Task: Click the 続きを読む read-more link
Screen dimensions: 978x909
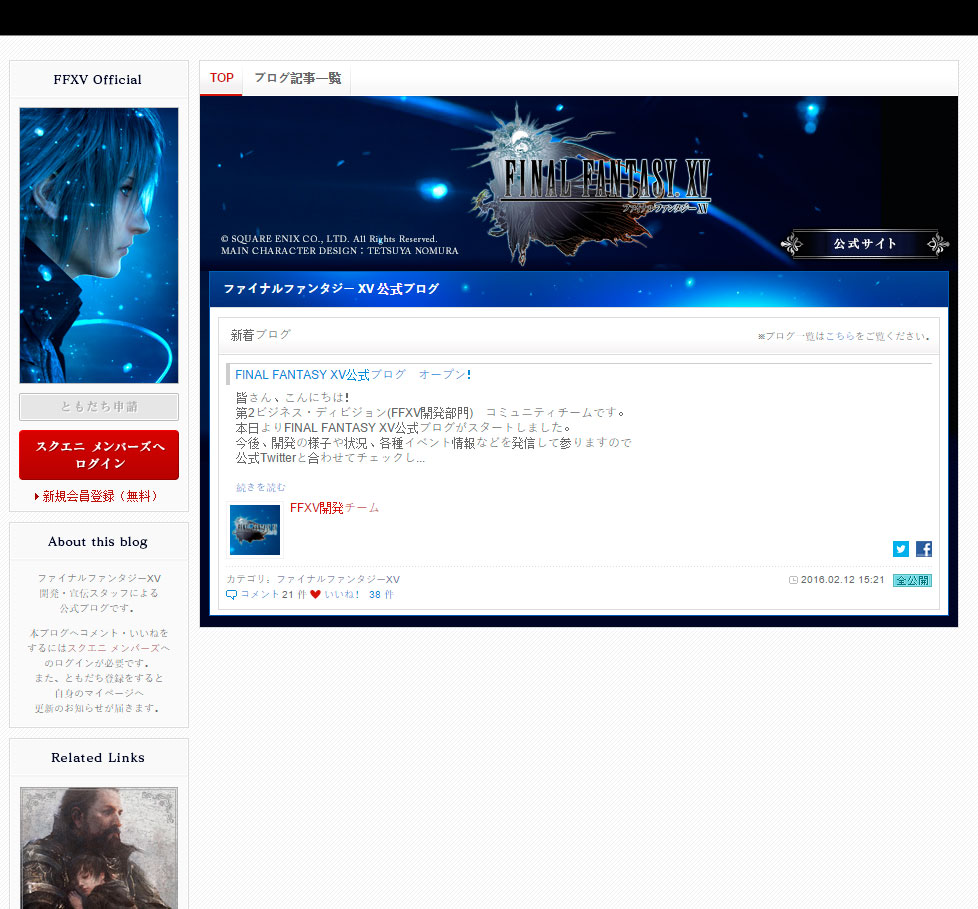Action: pyautogui.click(x=261, y=487)
